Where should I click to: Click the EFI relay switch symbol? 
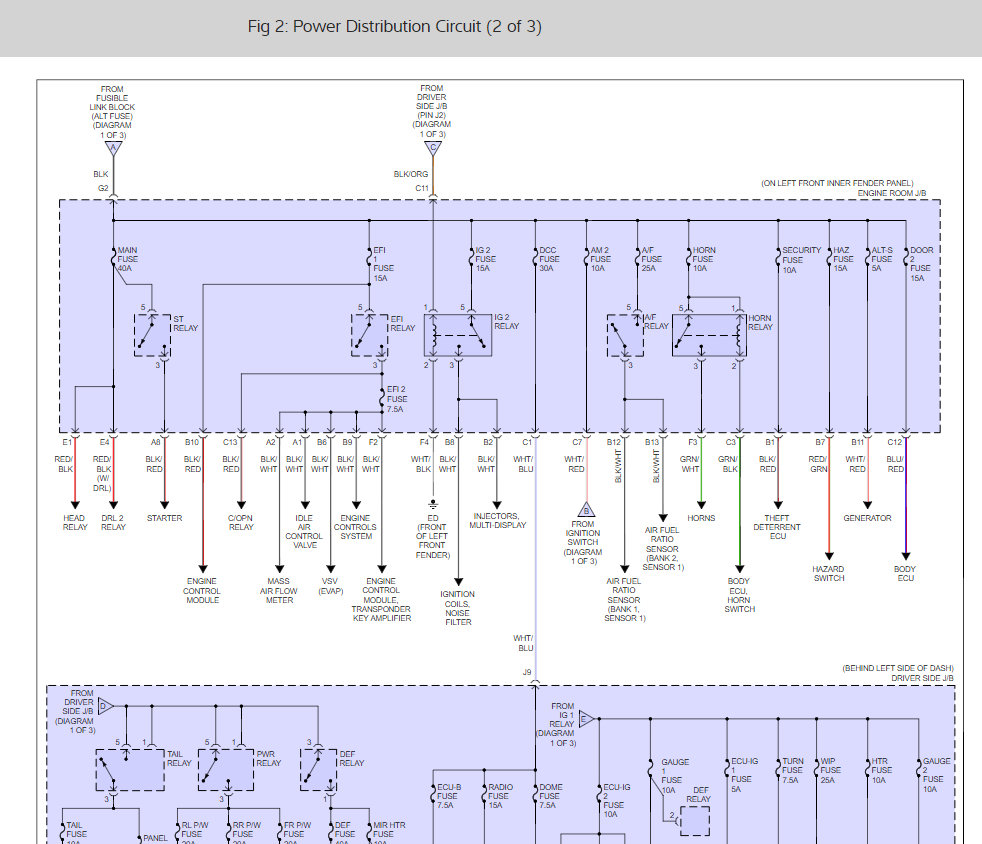(370, 336)
